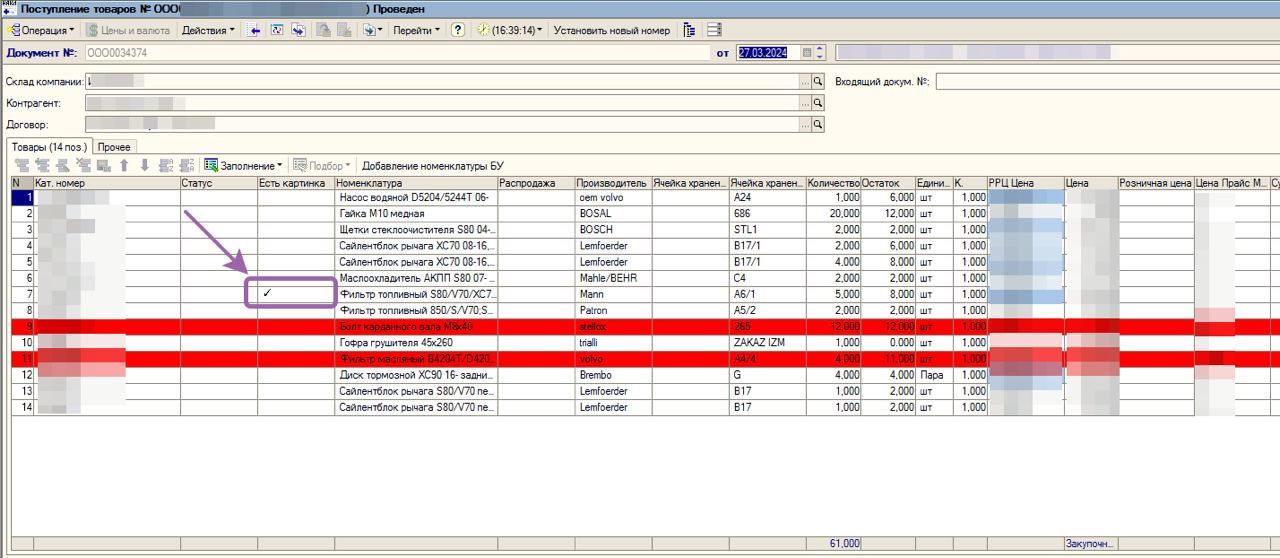Viewport: 1280px width, 558px height.
Task: Click the add-row icon in goods table toolbar
Action: click(x=22, y=165)
